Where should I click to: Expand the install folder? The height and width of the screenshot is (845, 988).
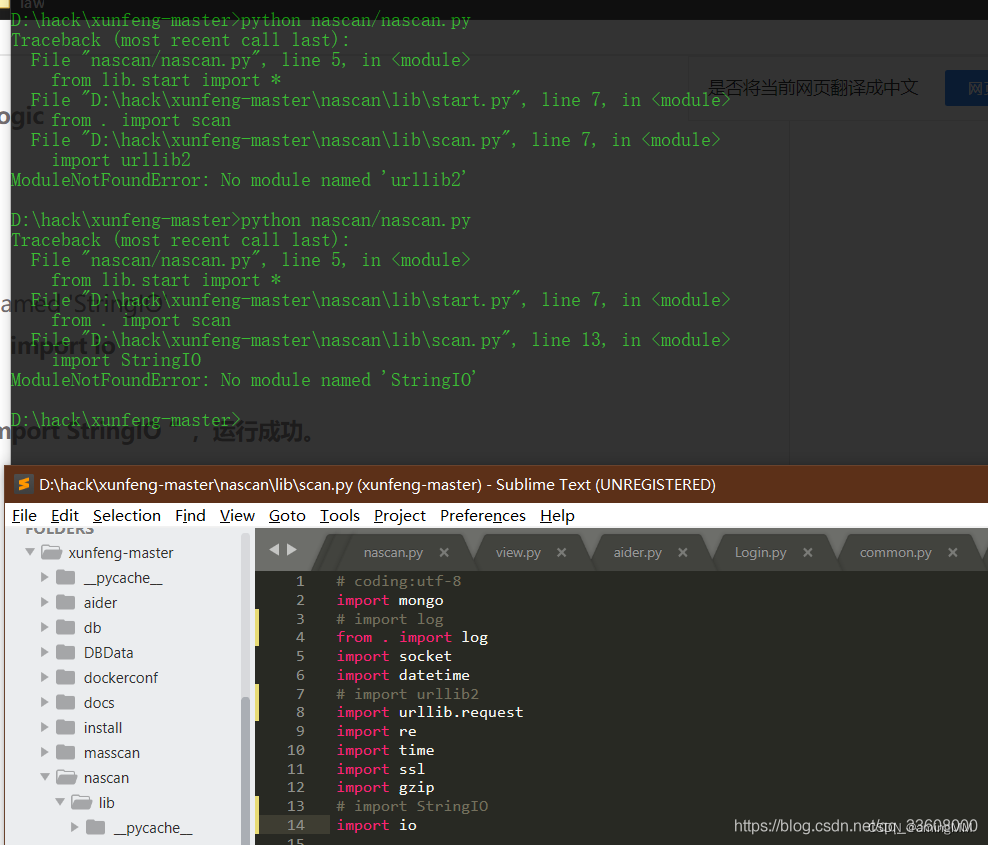45,727
